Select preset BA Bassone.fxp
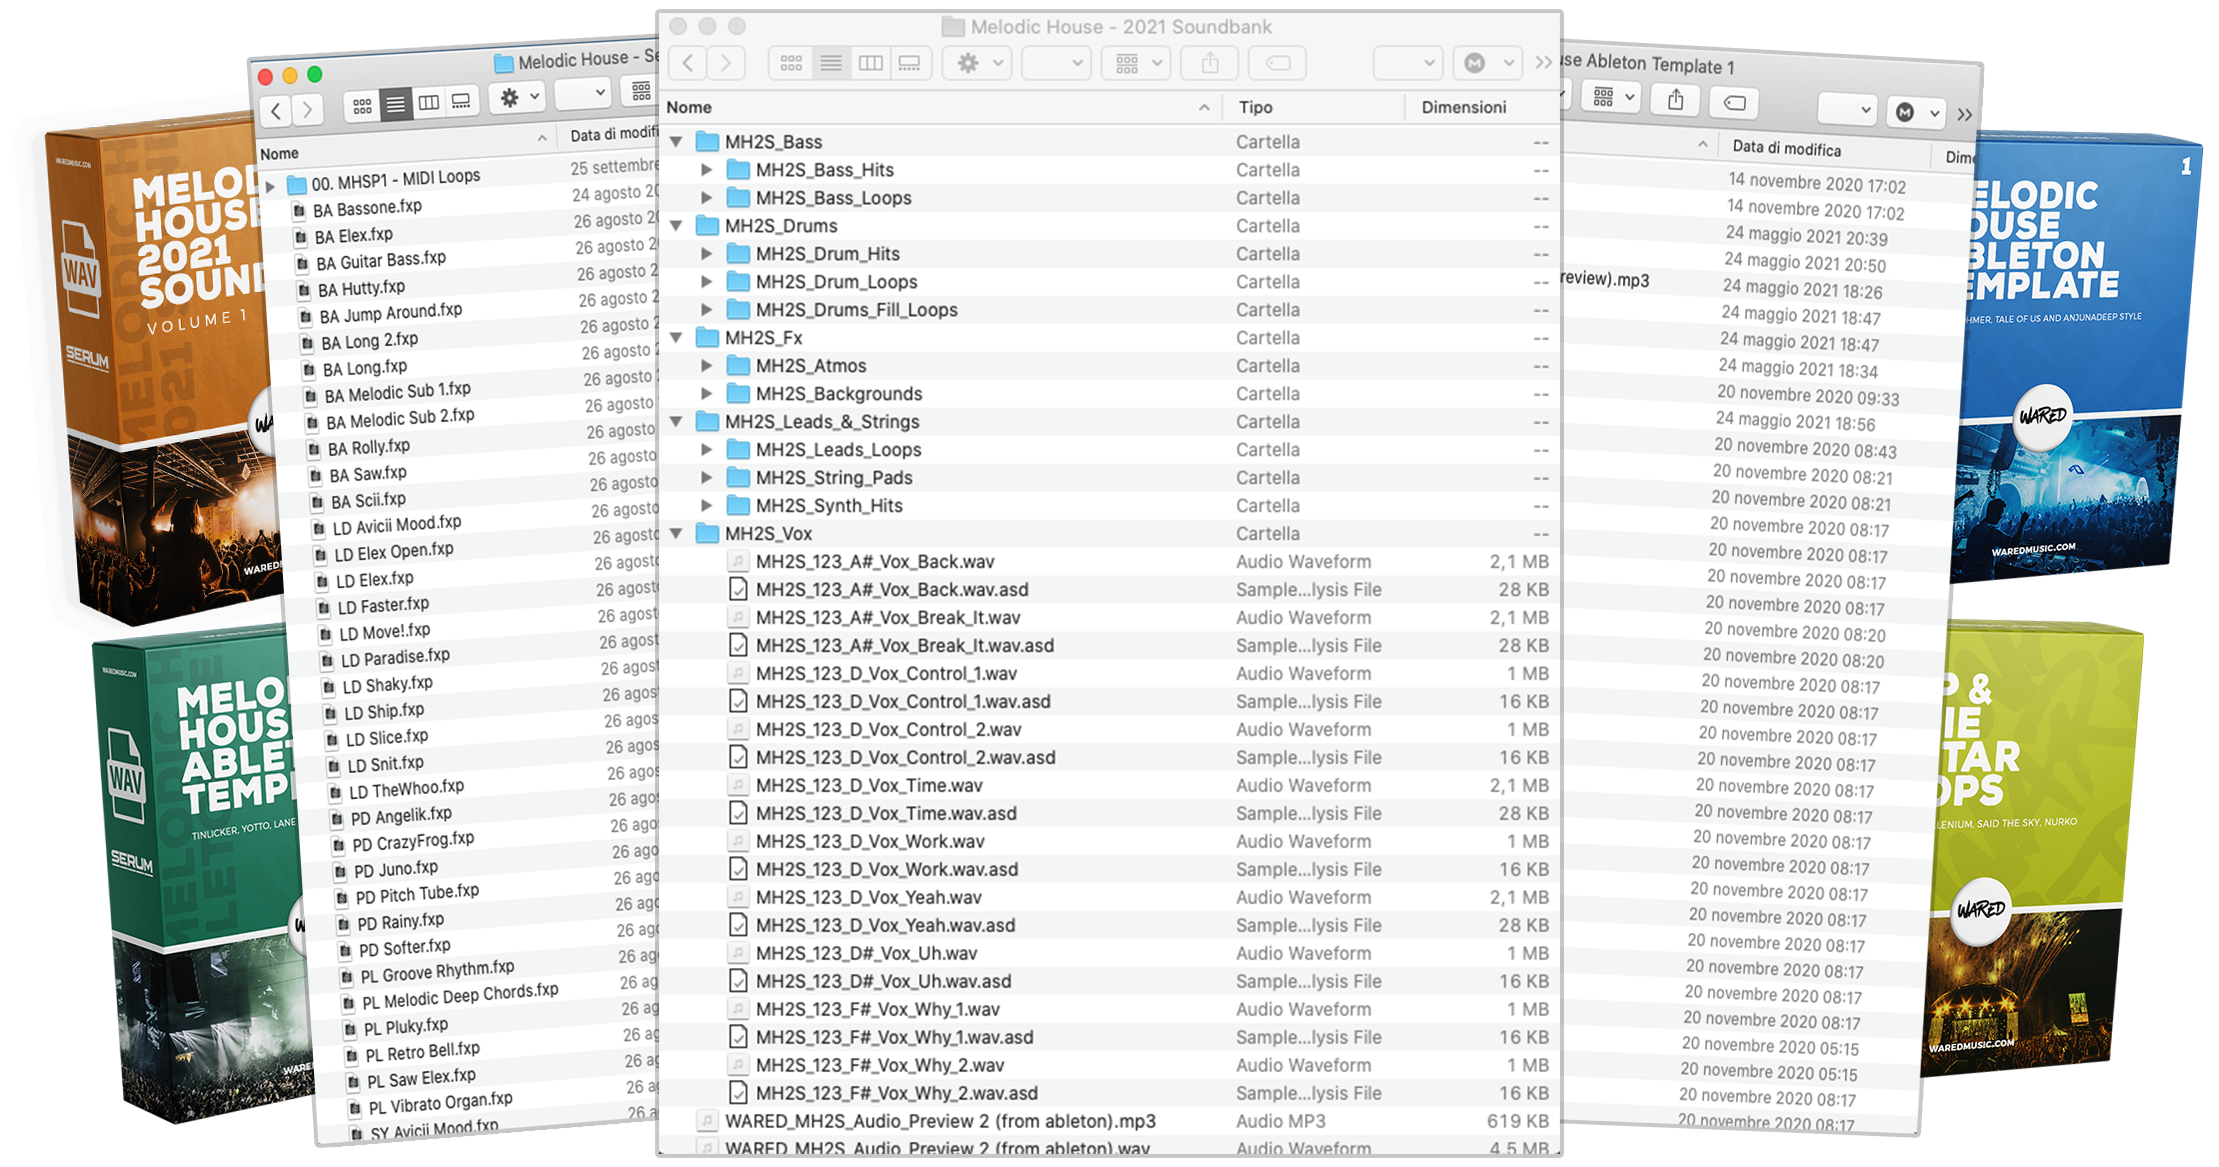2219x1167 pixels. click(367, 208)
